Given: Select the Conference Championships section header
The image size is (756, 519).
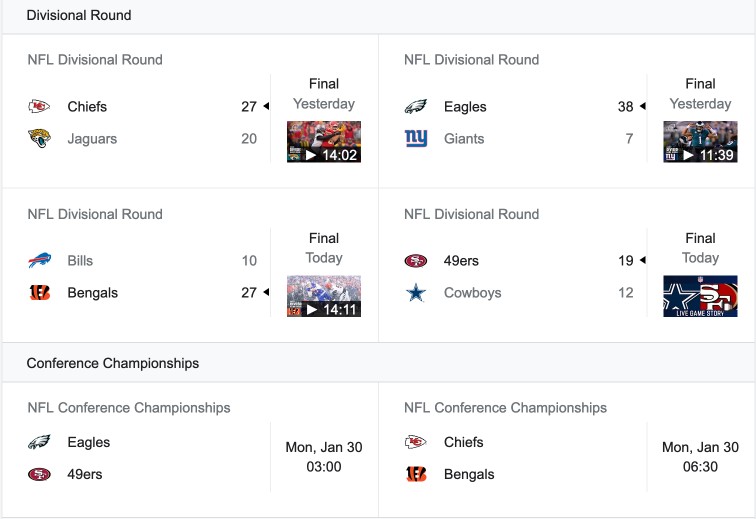Looking at the screenshot, I should [112, 363].
